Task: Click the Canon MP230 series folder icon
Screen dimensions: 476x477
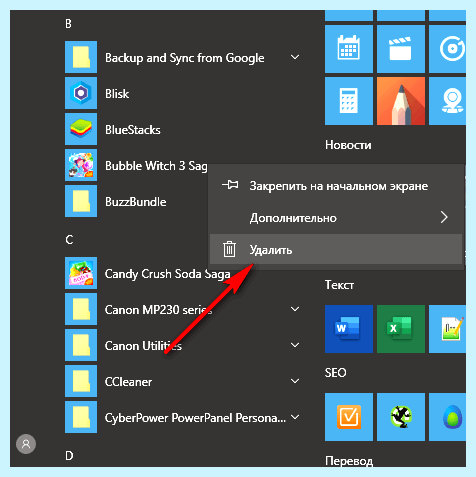Action: pyautogui.click(x=81, y=309)
